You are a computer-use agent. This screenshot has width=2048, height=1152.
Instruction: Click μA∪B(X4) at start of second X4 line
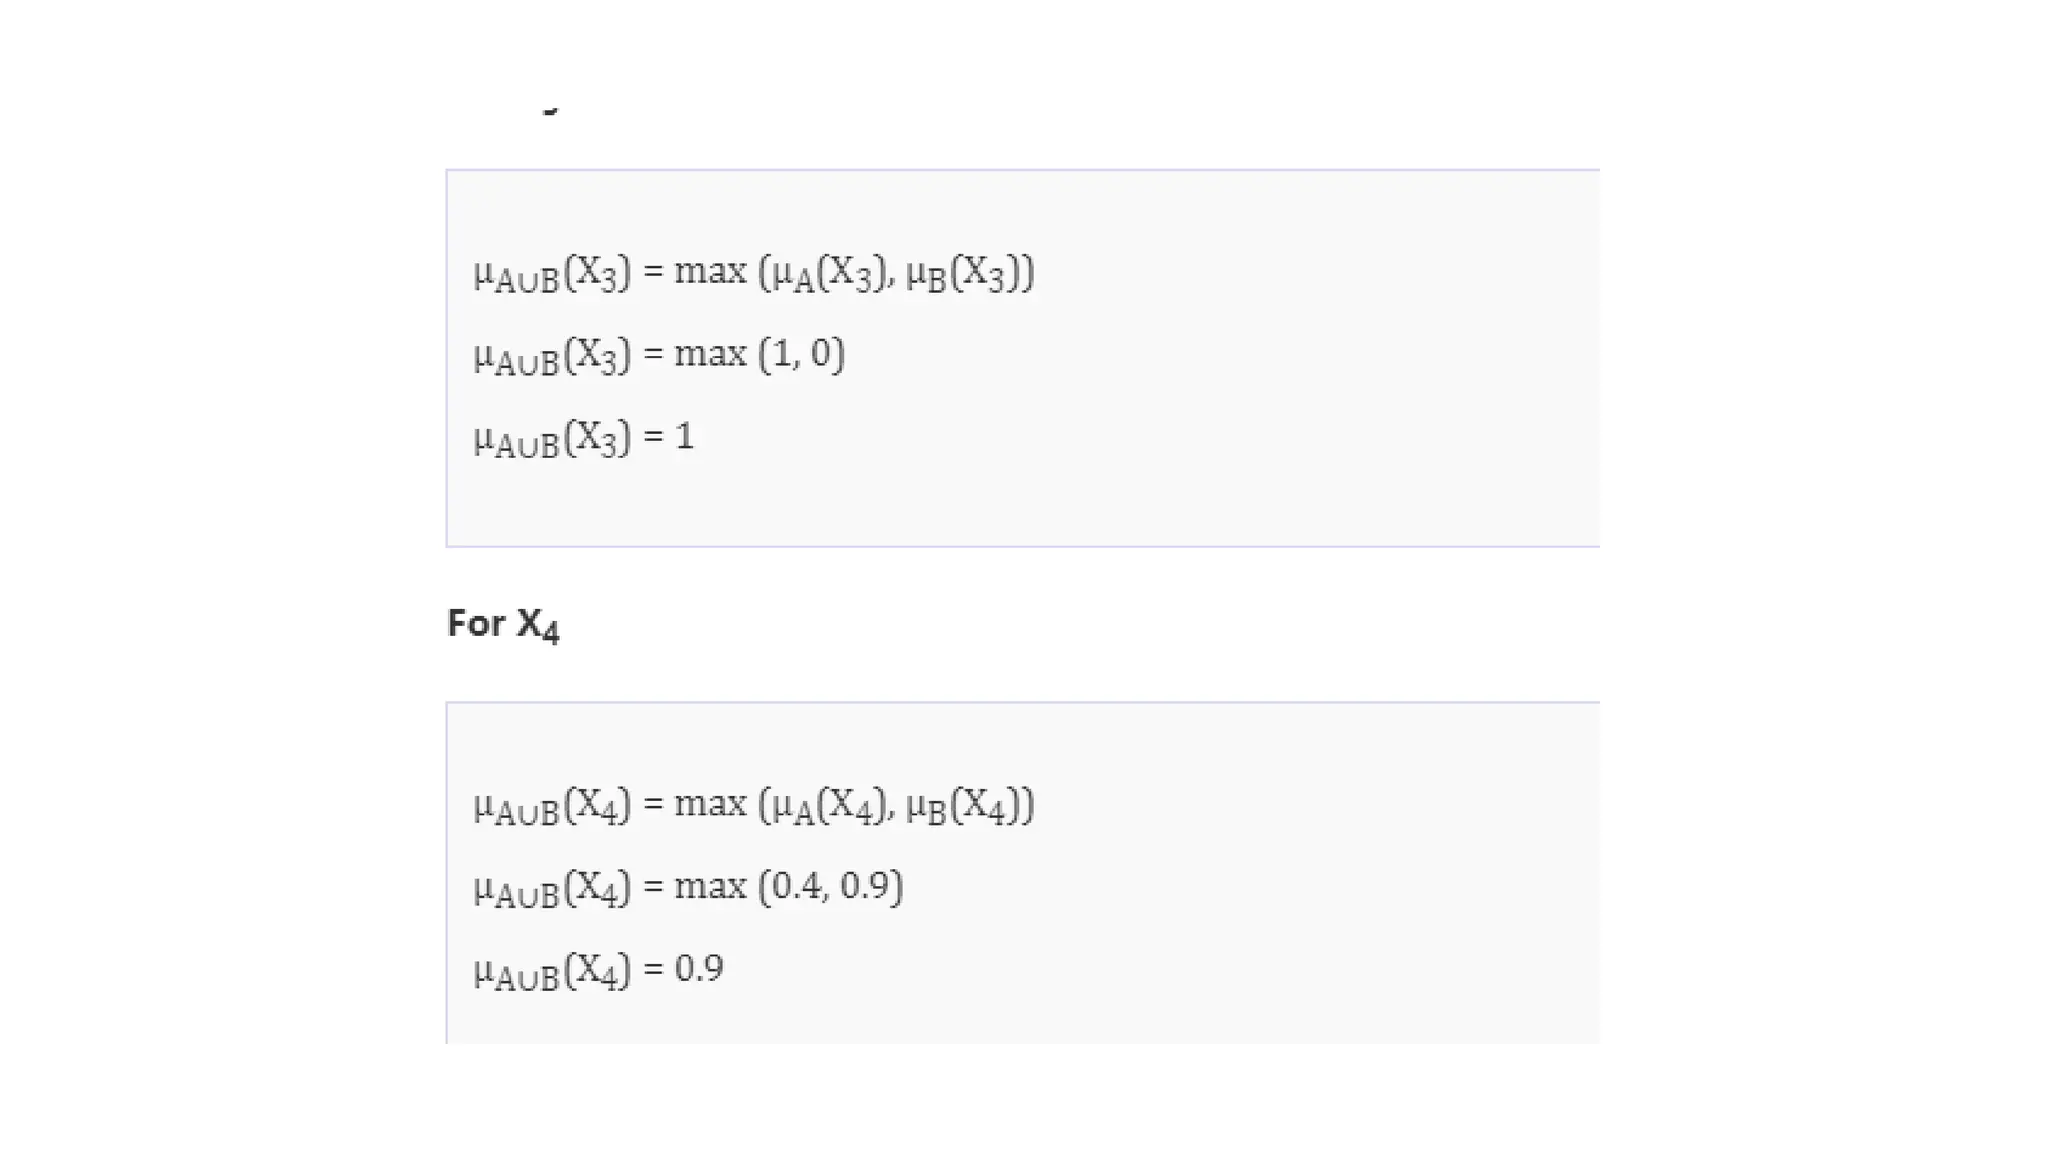click(x=552, y=888)
